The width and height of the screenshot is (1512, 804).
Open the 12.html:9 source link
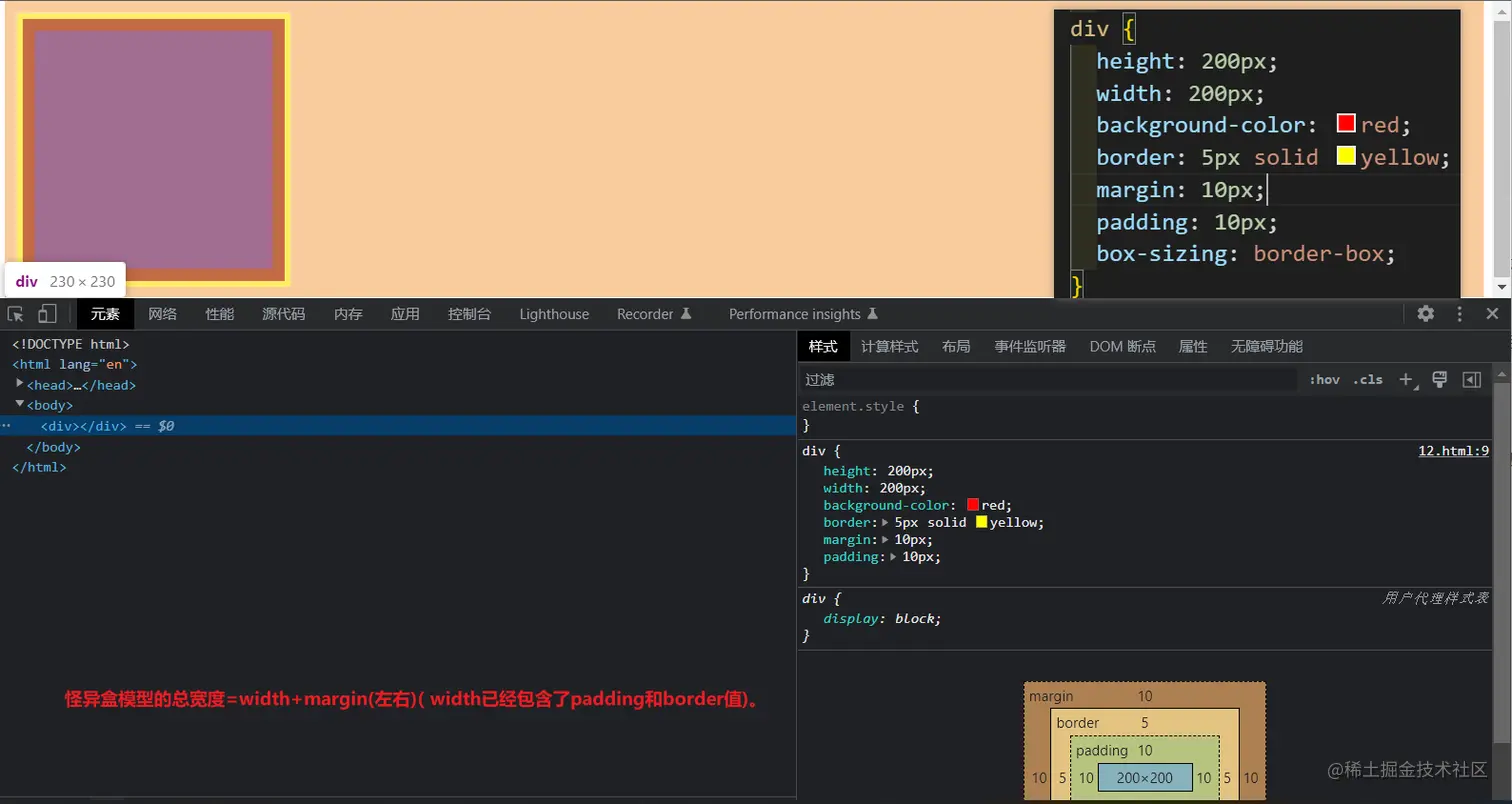point(1453,451)
